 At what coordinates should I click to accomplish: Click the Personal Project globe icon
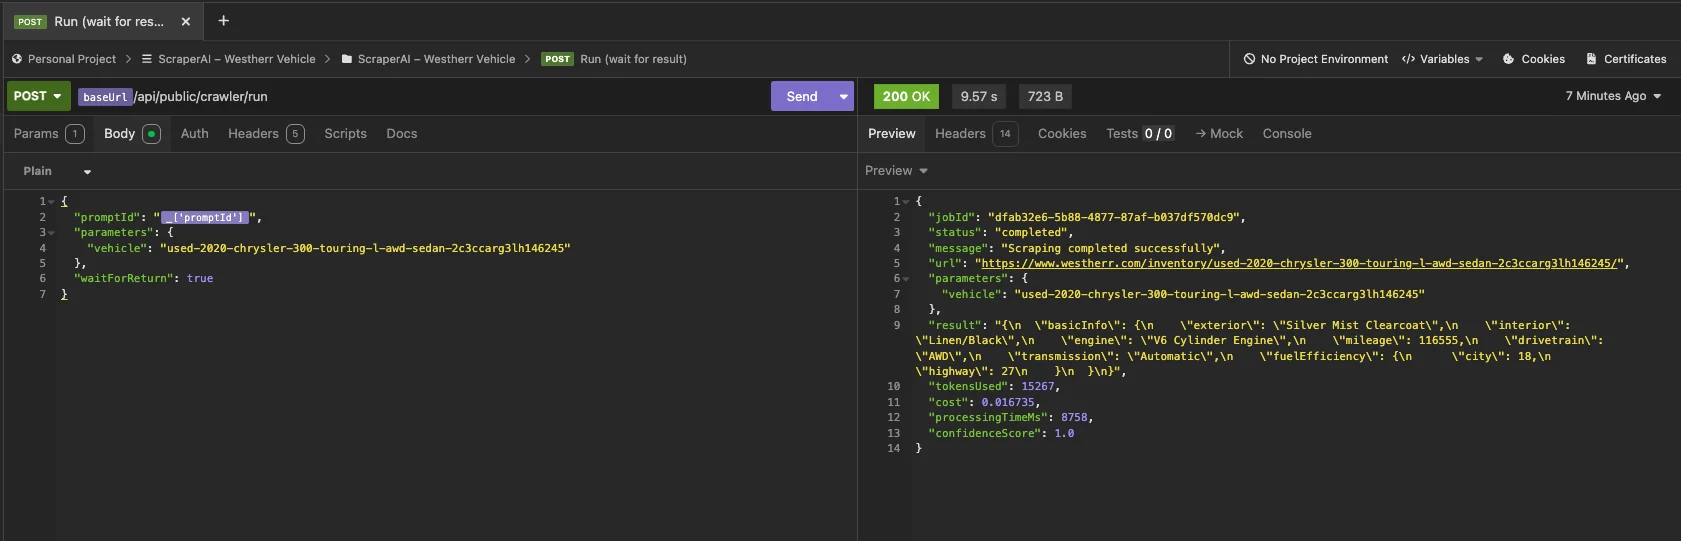[17, 59]
